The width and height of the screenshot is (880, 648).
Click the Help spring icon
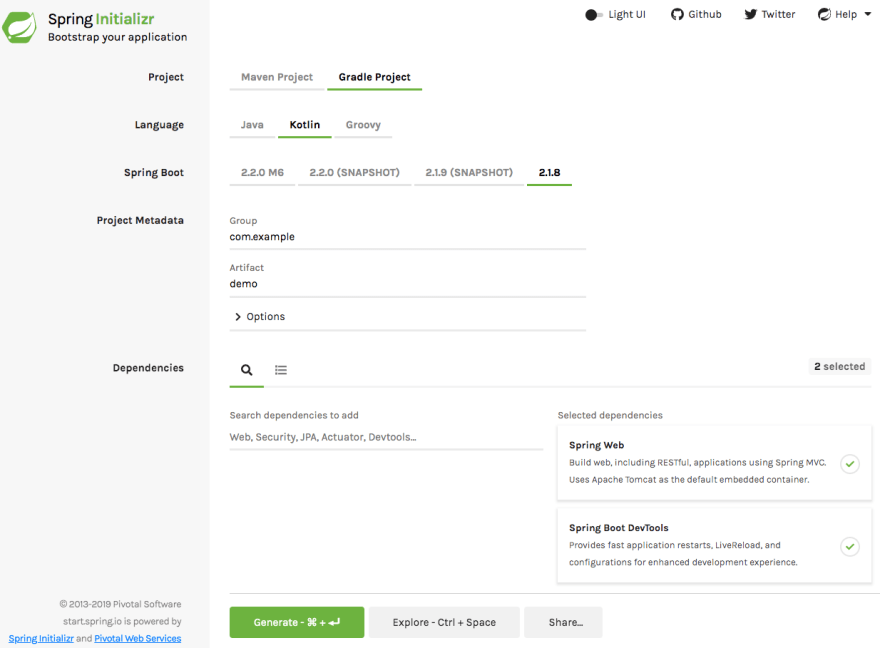coord(824,15)
